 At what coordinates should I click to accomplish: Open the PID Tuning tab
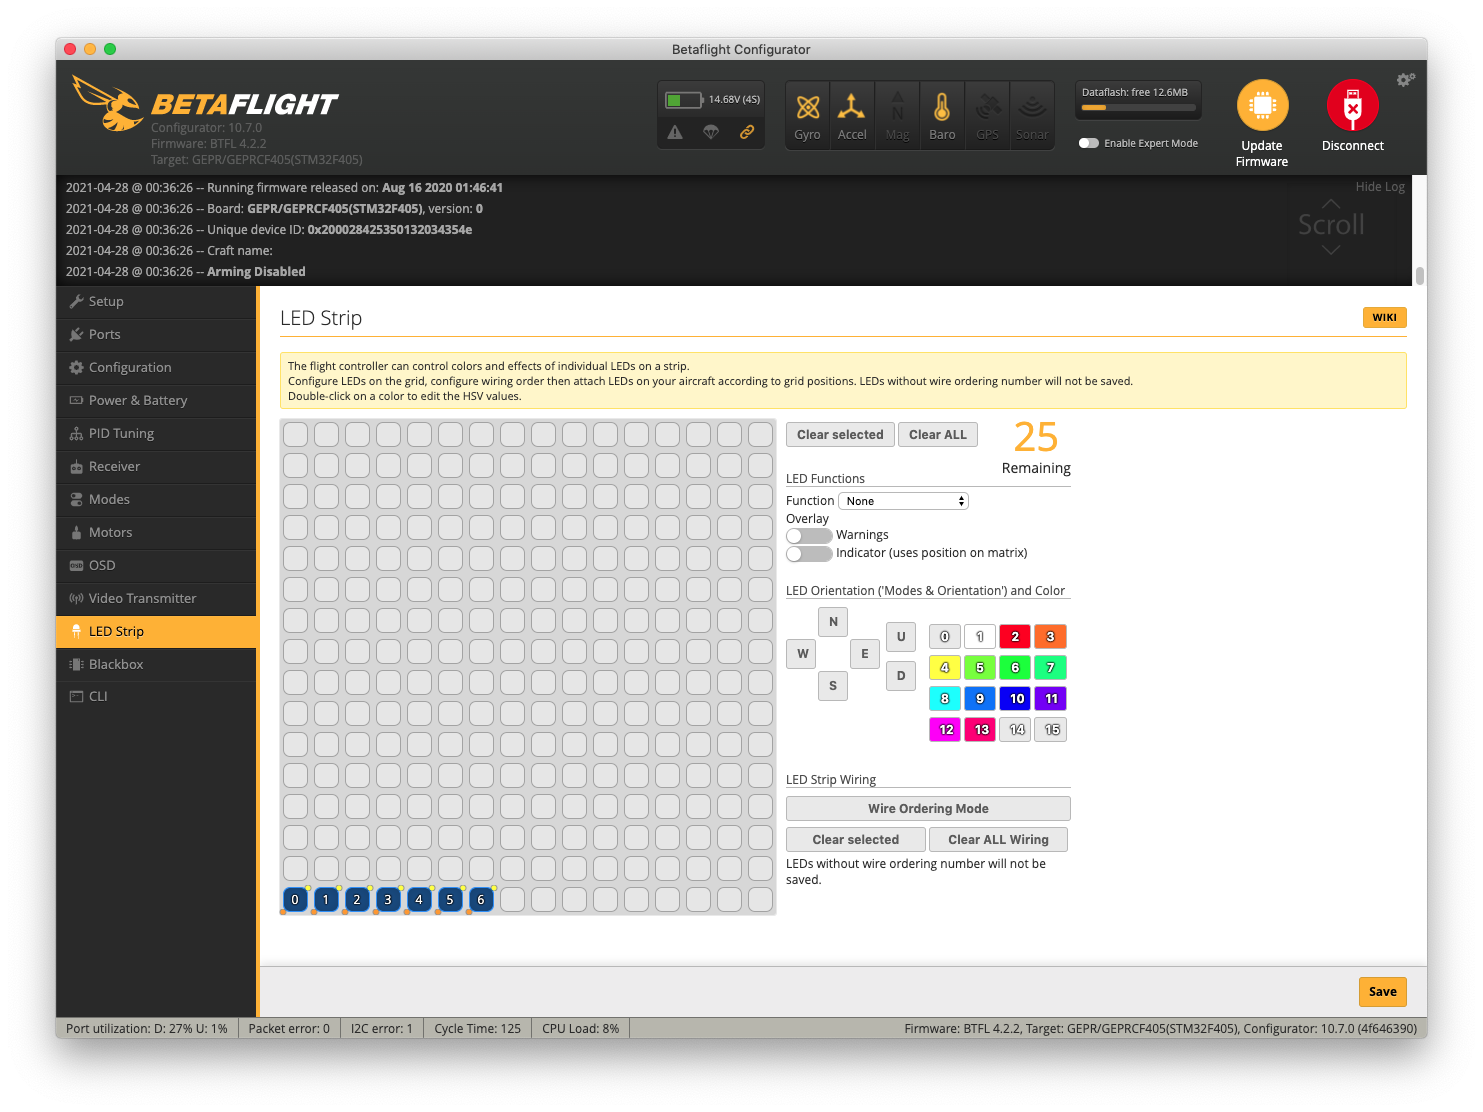pyautogui.click(x=156, y=433)
